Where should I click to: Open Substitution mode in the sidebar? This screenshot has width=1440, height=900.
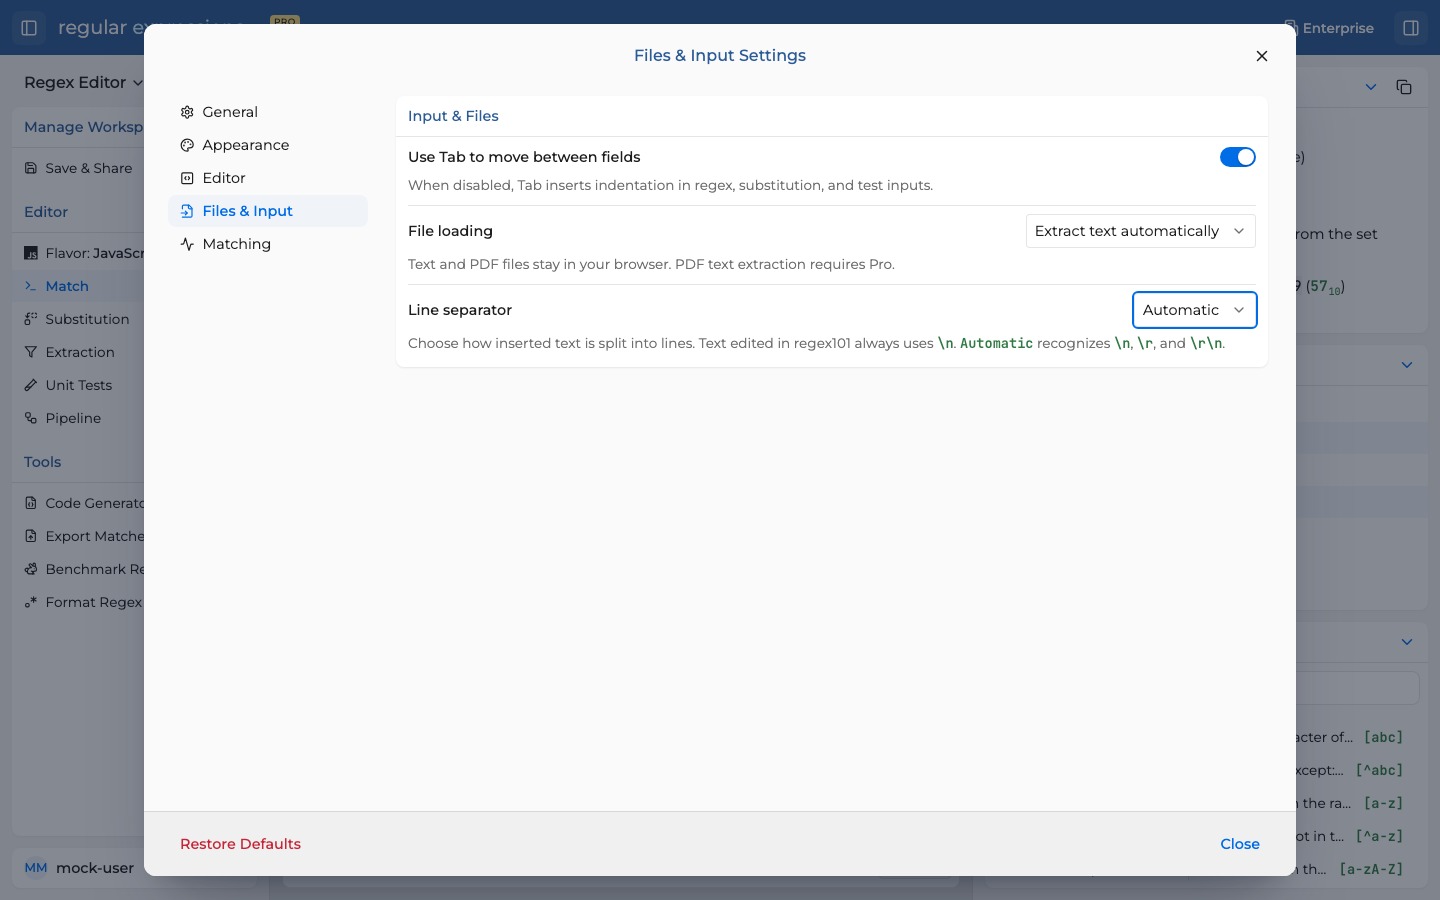[80, 319]
